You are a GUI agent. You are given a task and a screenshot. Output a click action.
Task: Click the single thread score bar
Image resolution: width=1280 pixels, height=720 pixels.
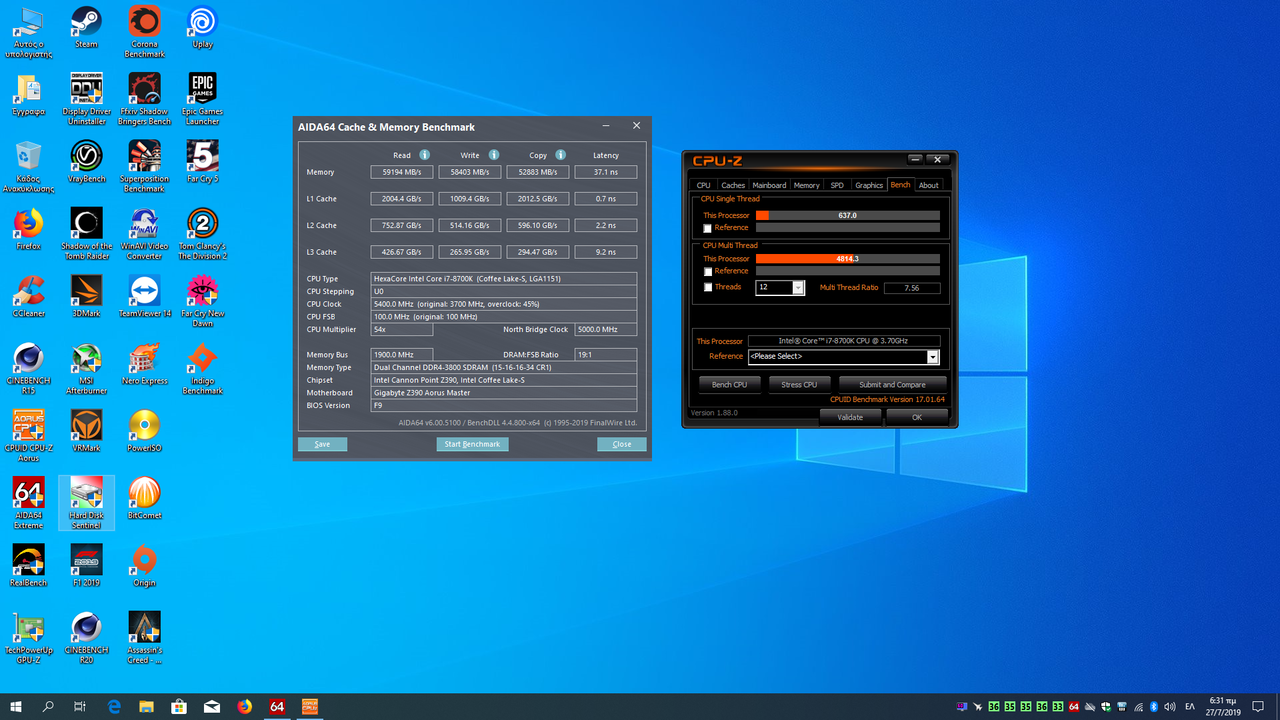(848, 215)
